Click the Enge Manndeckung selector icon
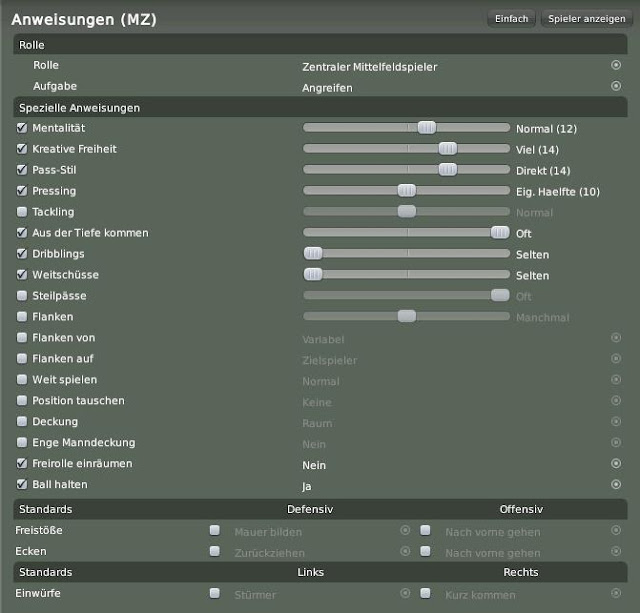The image size is (640, 613). click(616, 443)
